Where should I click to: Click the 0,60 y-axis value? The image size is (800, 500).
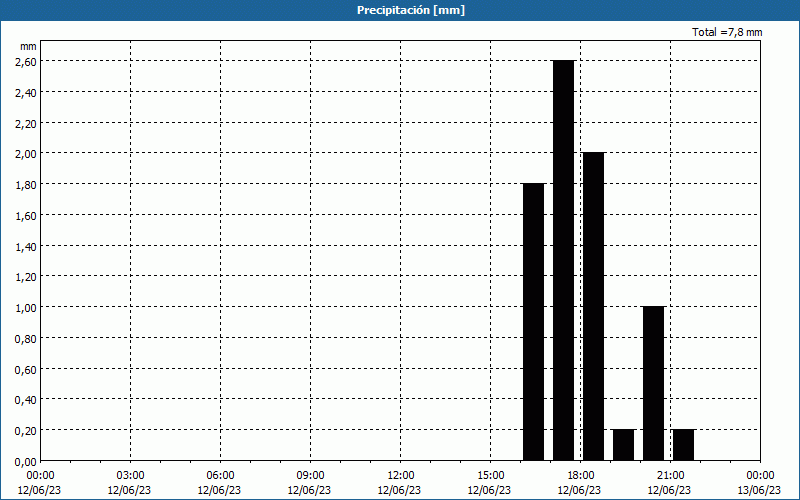click(26, 369)
